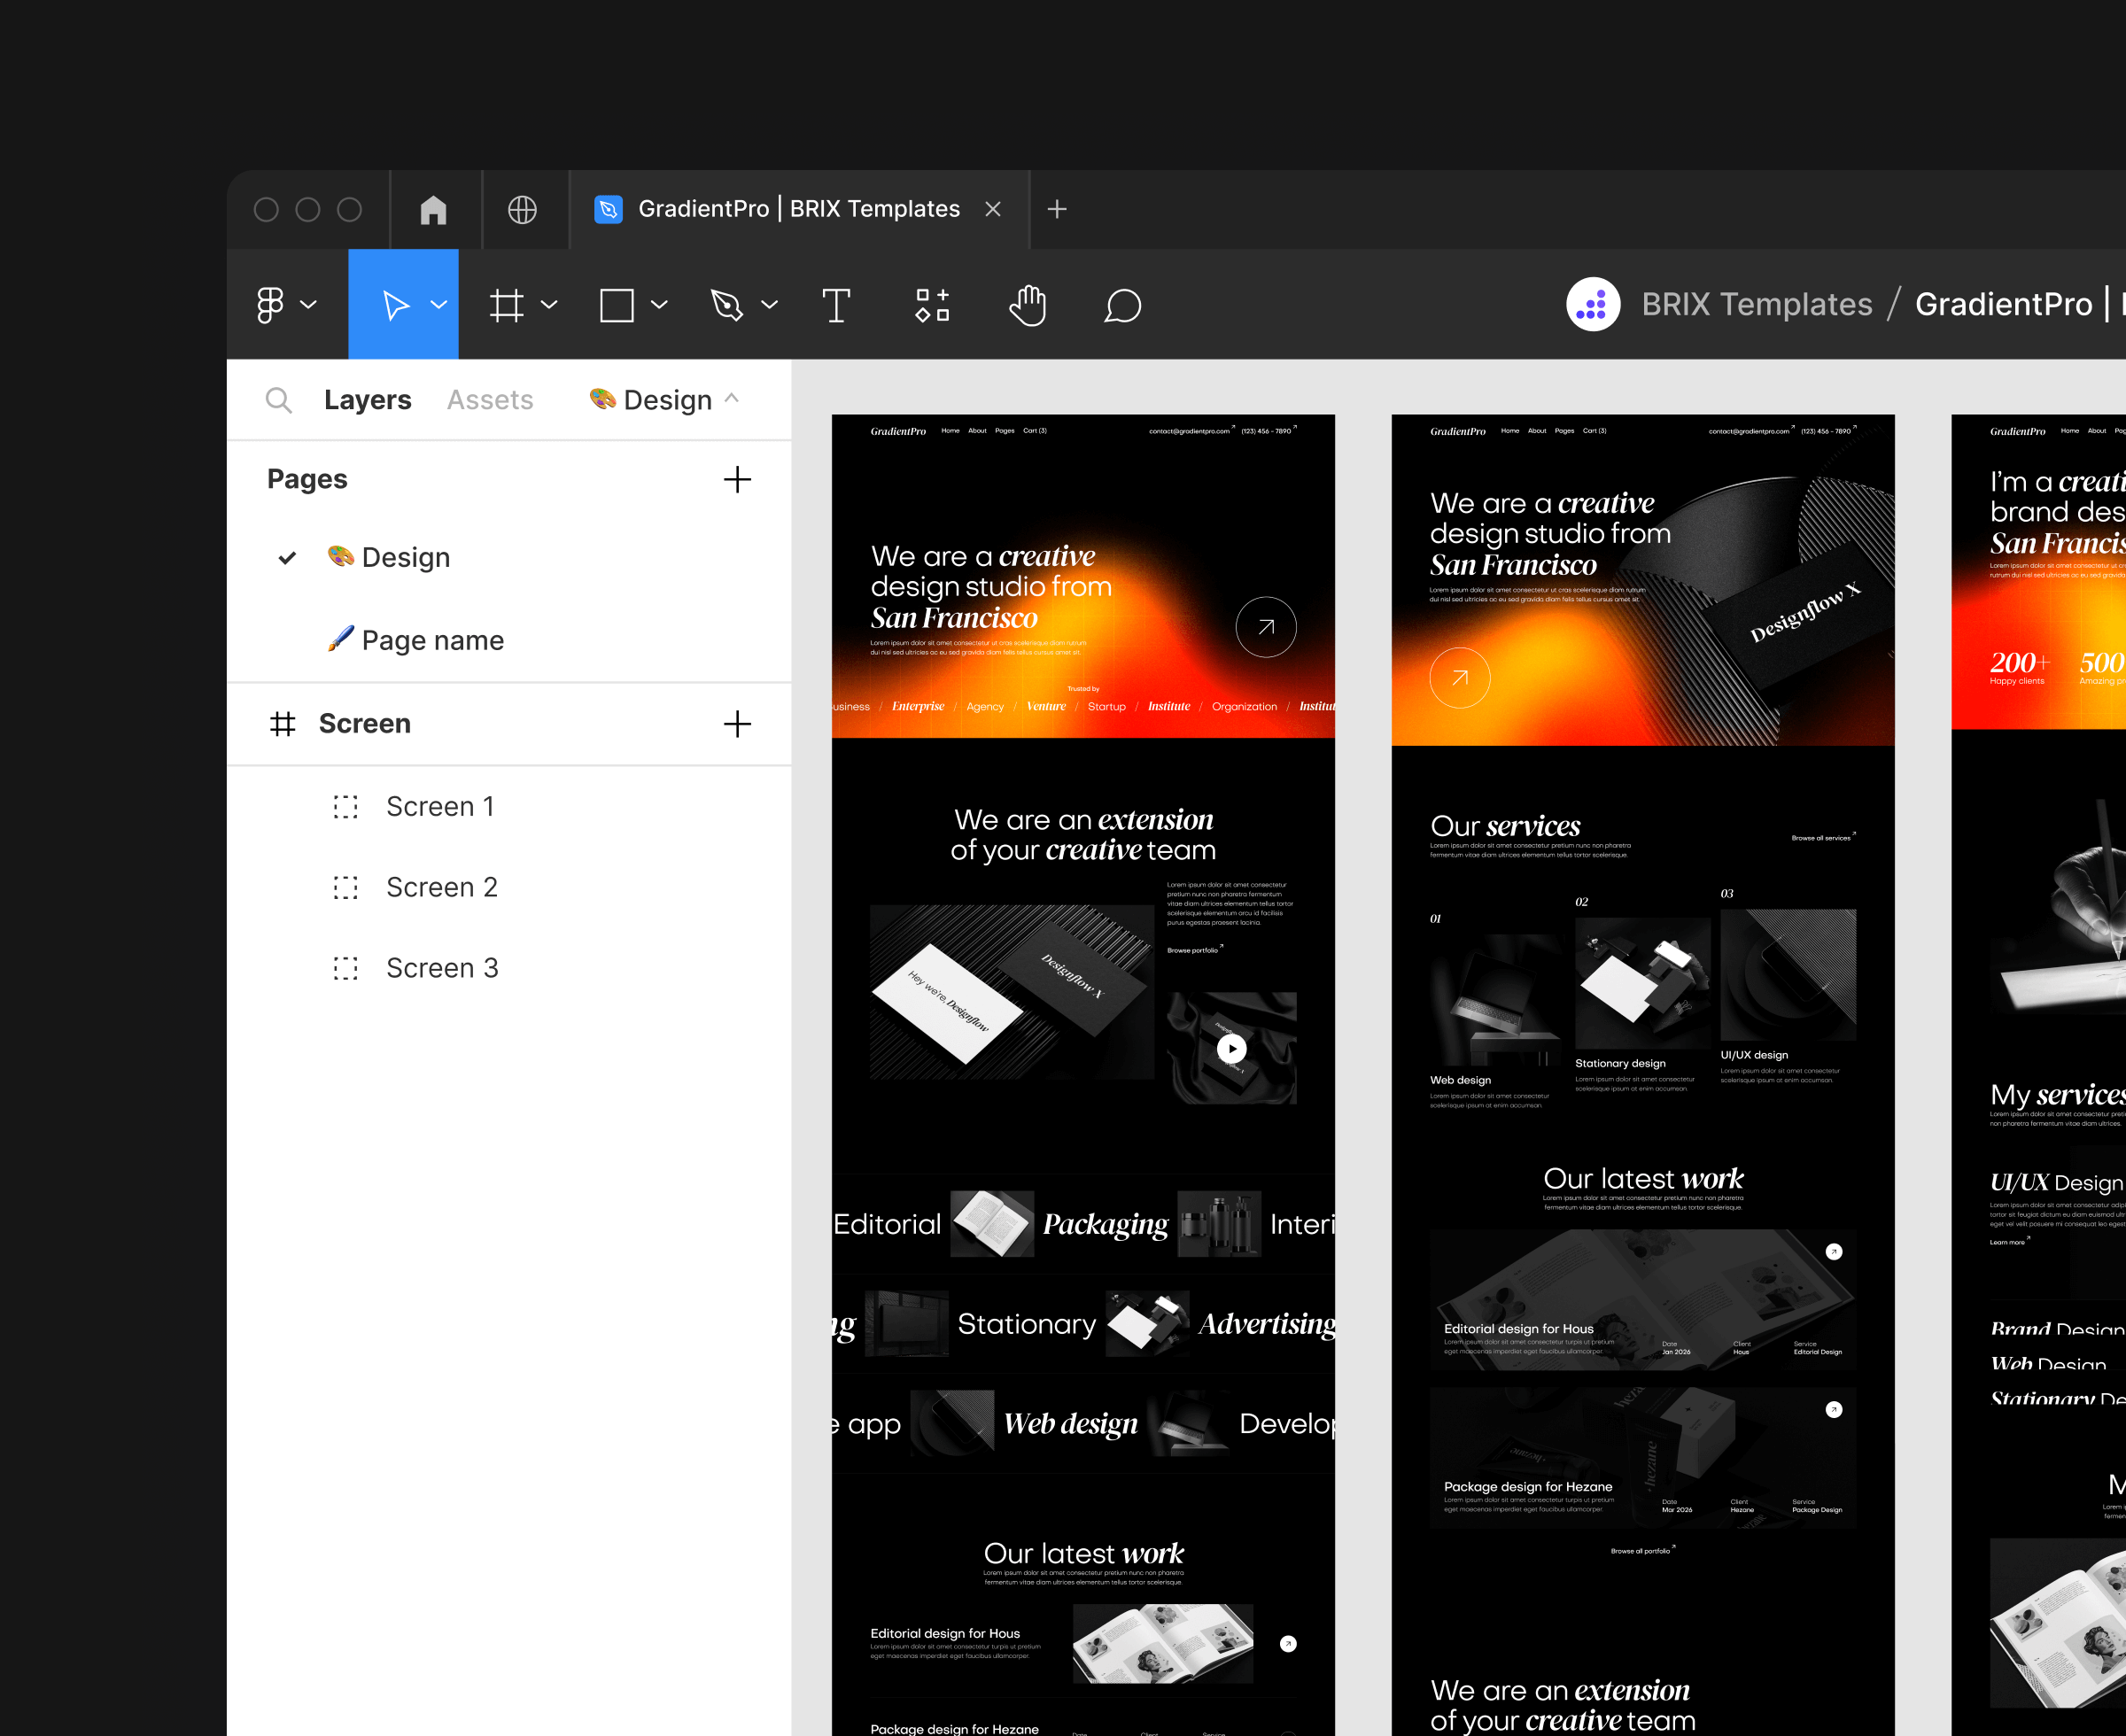Select the Pen tool

tap(727, 305)
